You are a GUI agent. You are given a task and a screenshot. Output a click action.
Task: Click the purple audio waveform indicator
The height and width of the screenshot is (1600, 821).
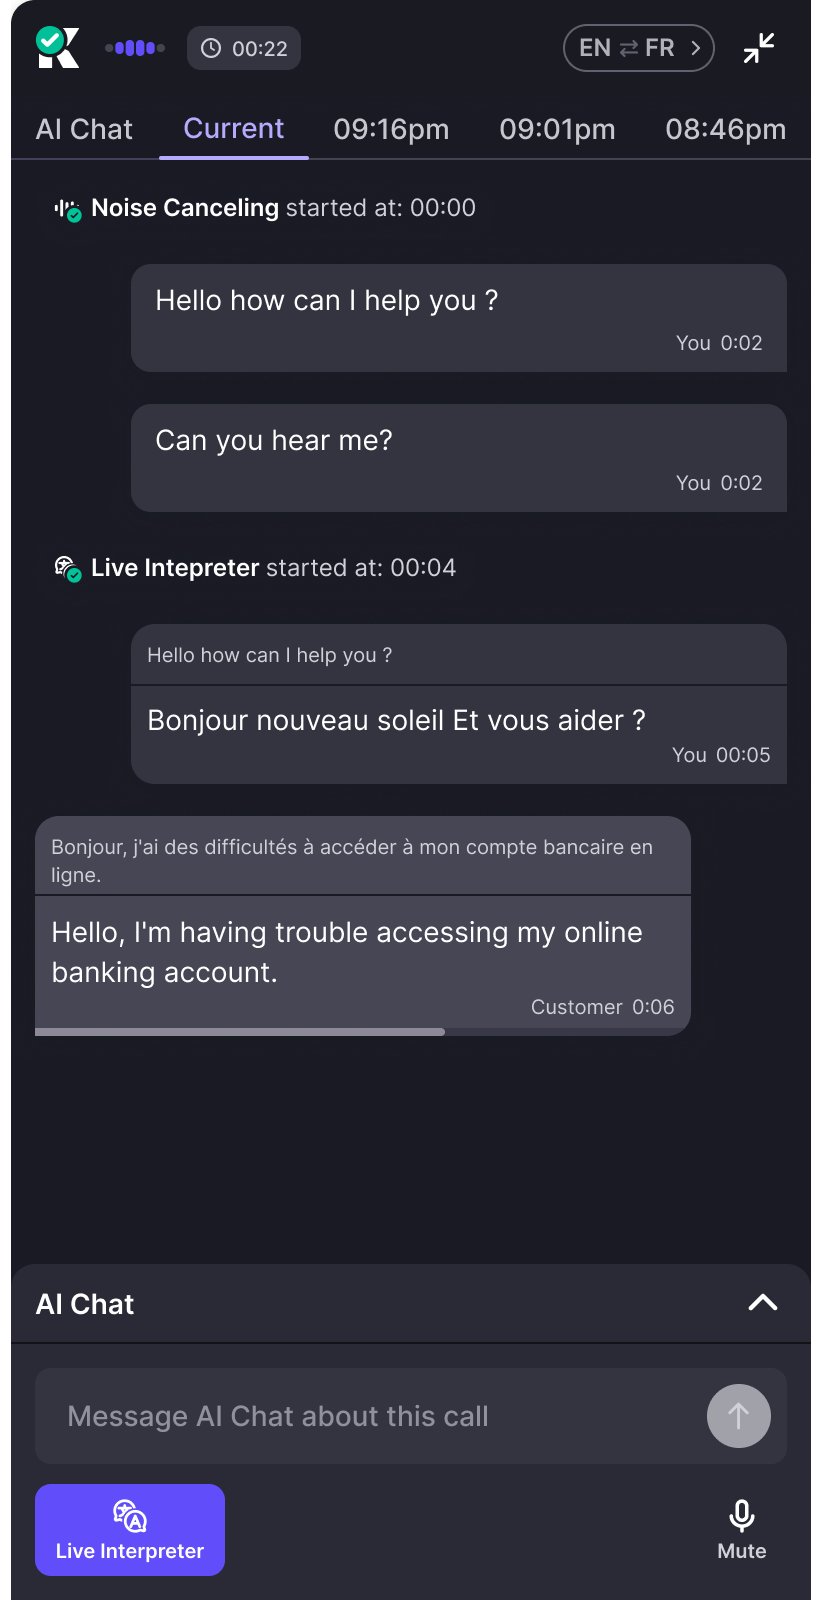coord(135,47)
